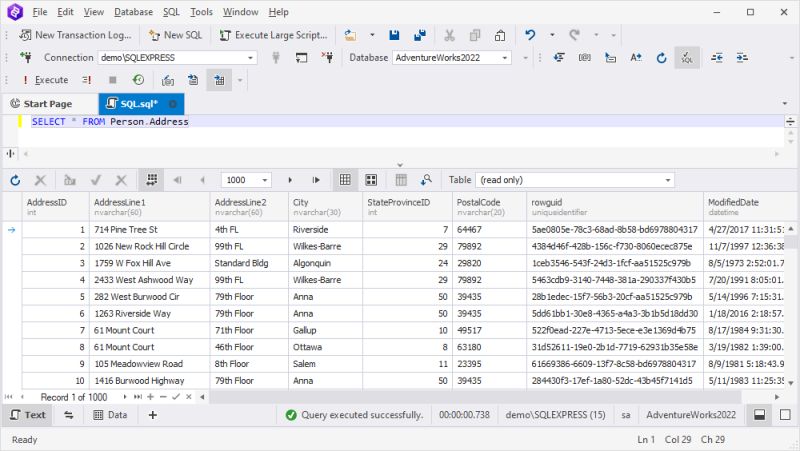Screen dimensions: 800x451
Task: Collapse results pane chevron above grid
Action: click(x=399, y=165)
